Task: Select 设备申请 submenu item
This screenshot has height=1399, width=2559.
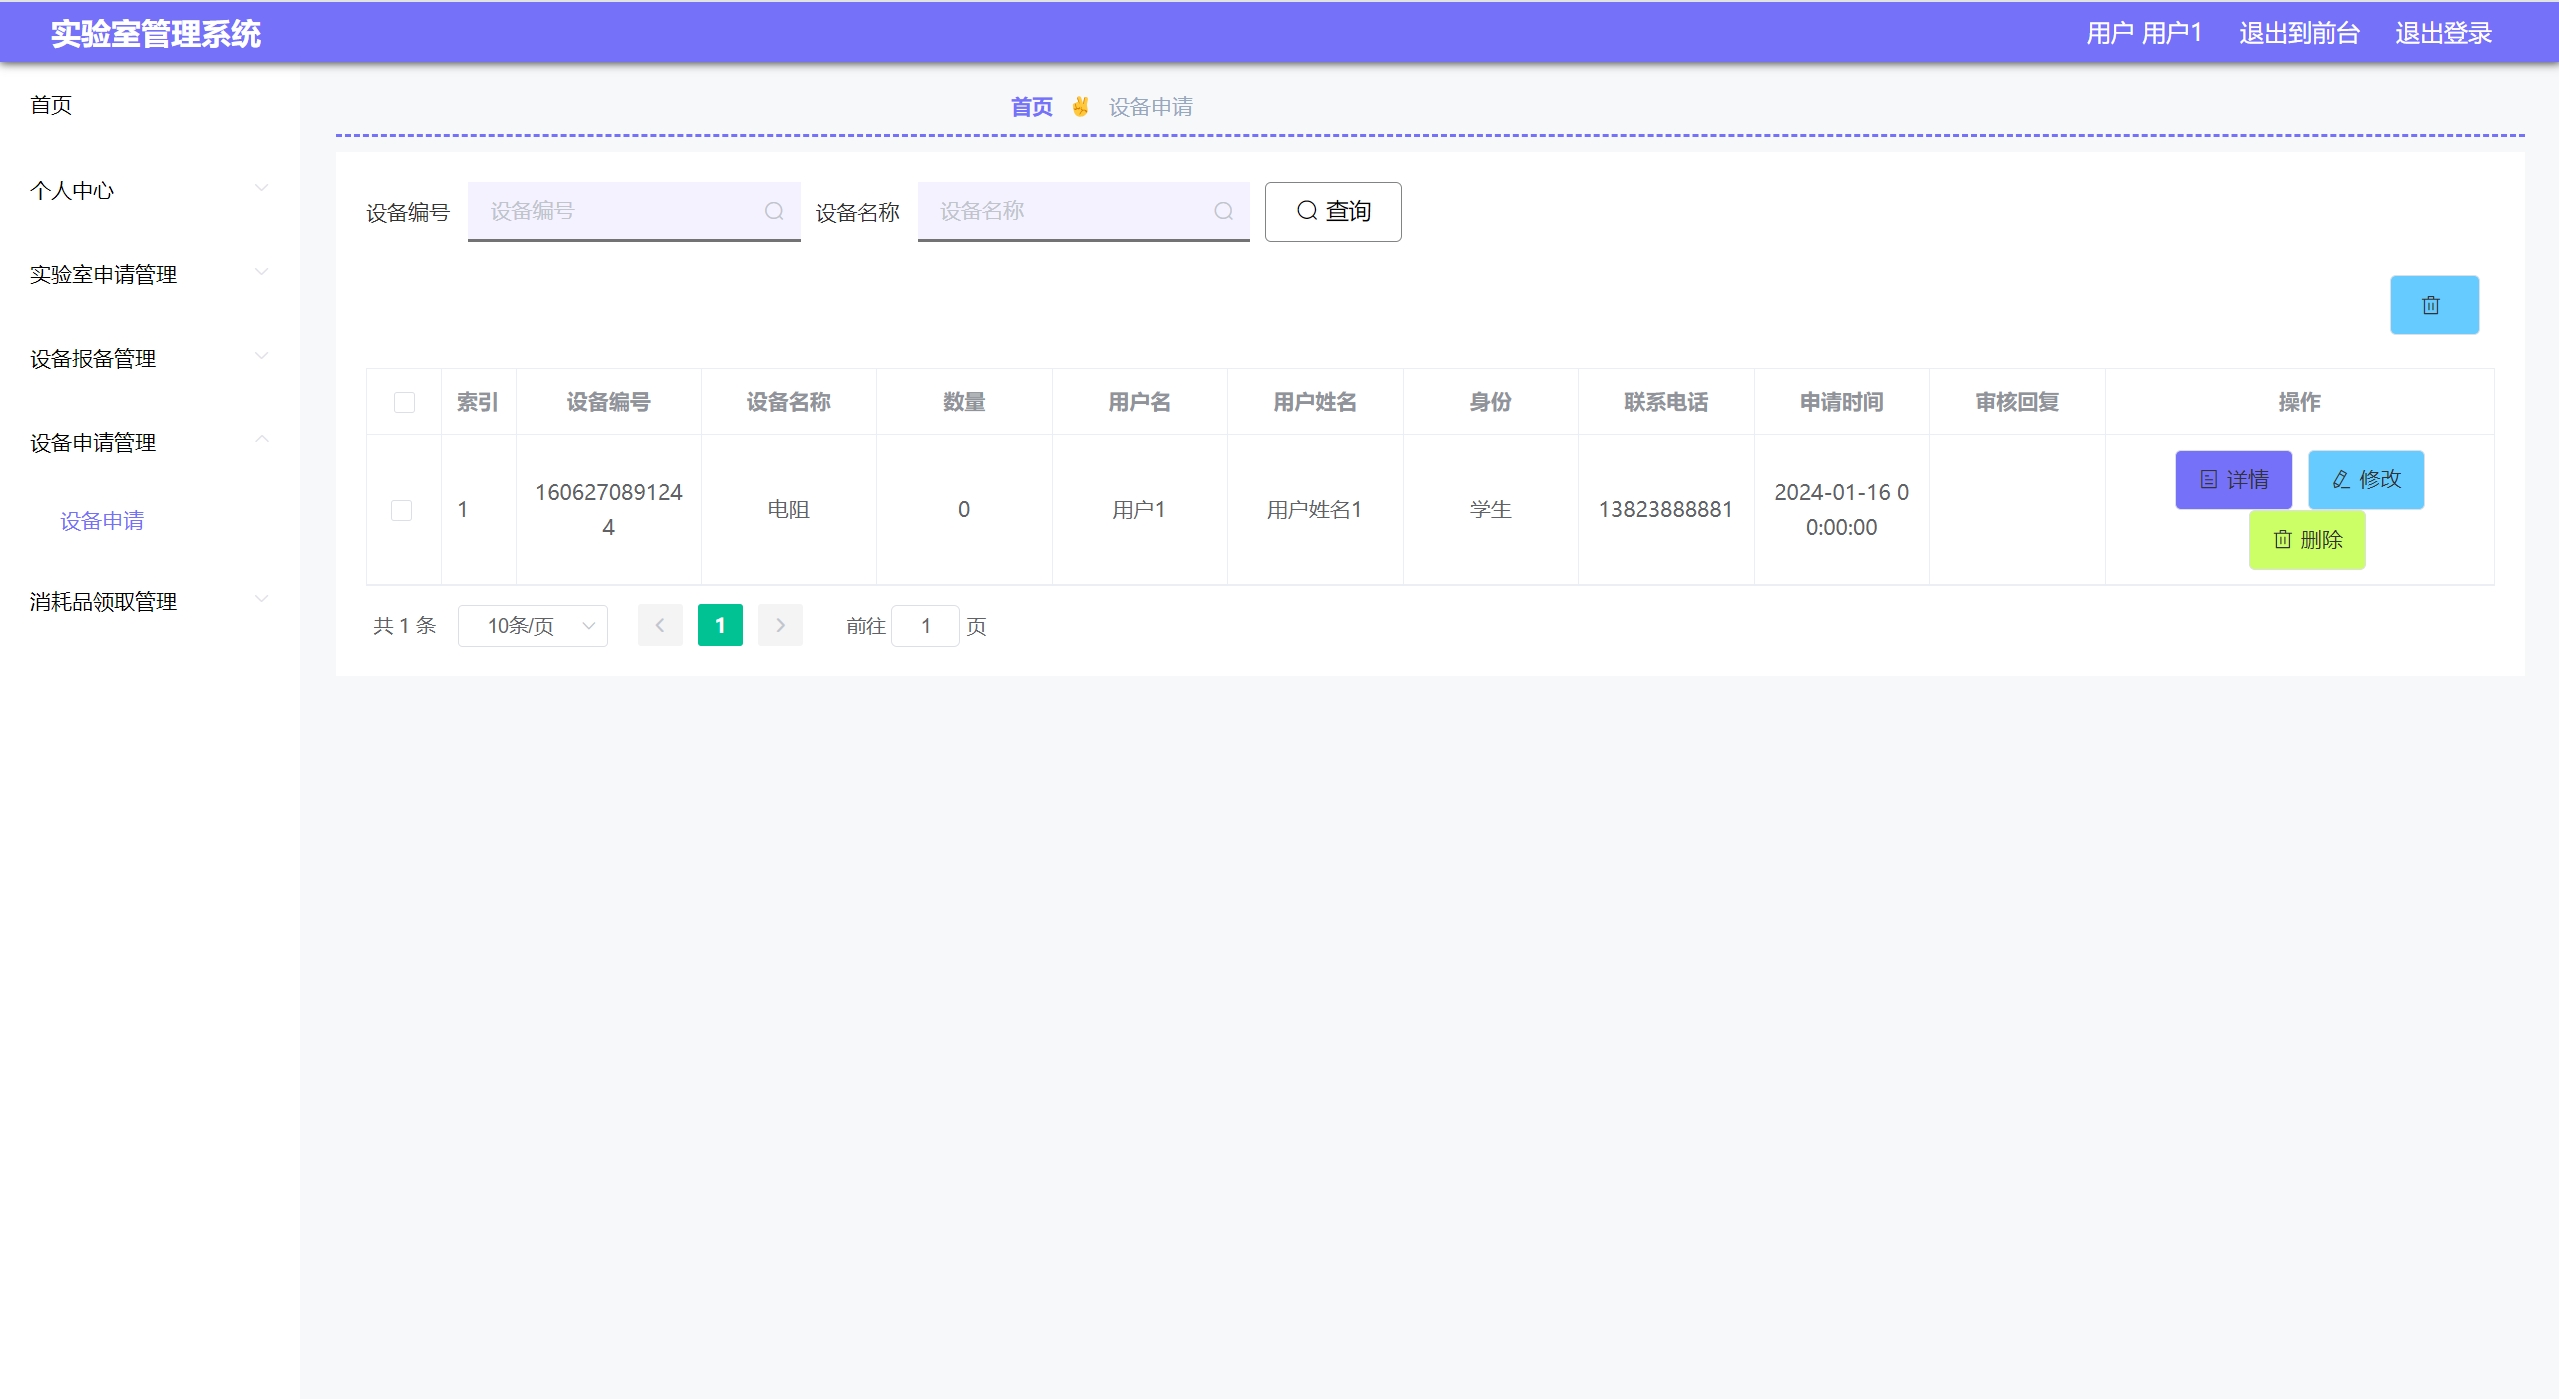Action: click(102, 521)
